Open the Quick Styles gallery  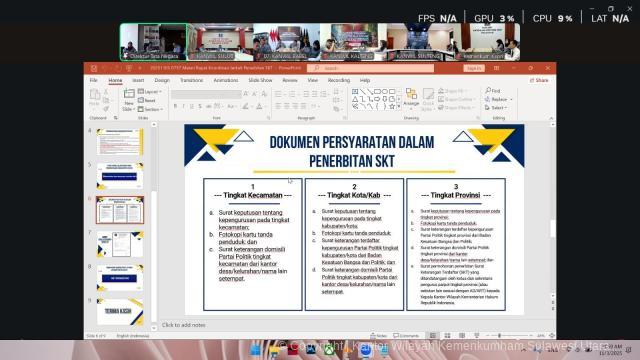pos(428,99)
